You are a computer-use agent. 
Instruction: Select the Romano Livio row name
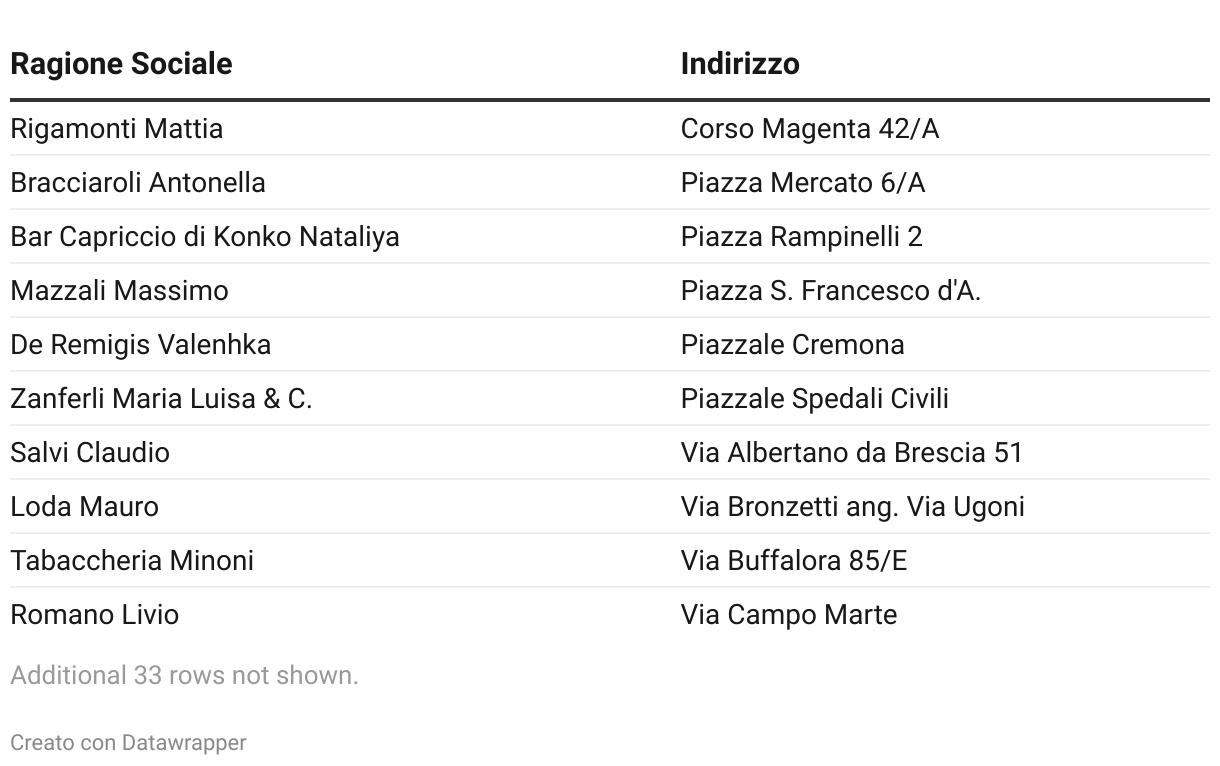pos(95,615)
